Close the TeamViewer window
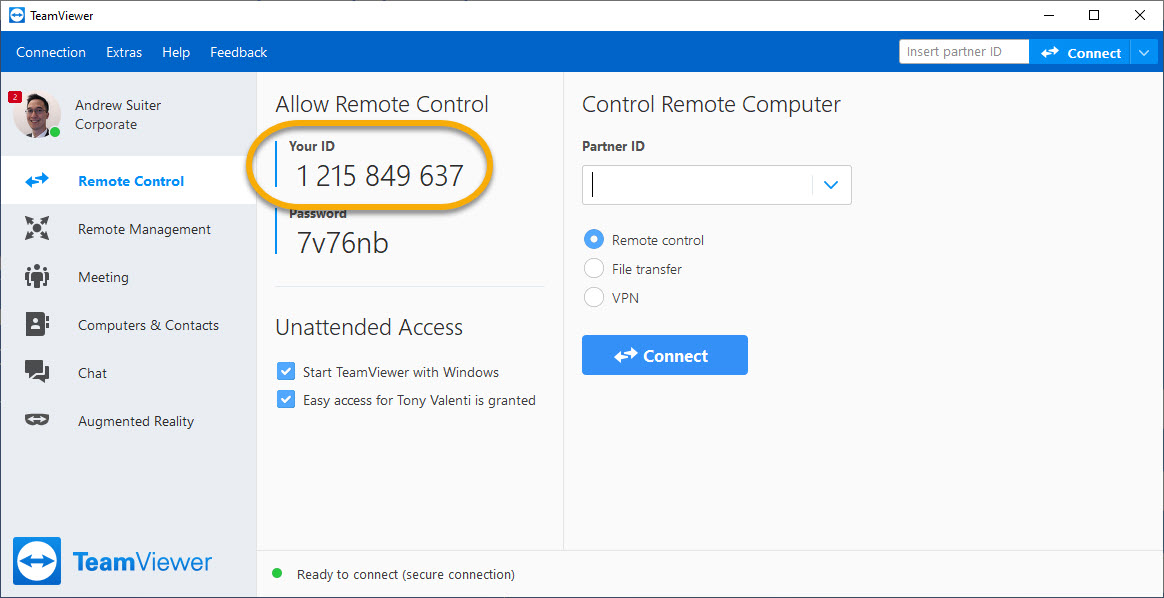1164x598 pixels. pos(1140,15)
